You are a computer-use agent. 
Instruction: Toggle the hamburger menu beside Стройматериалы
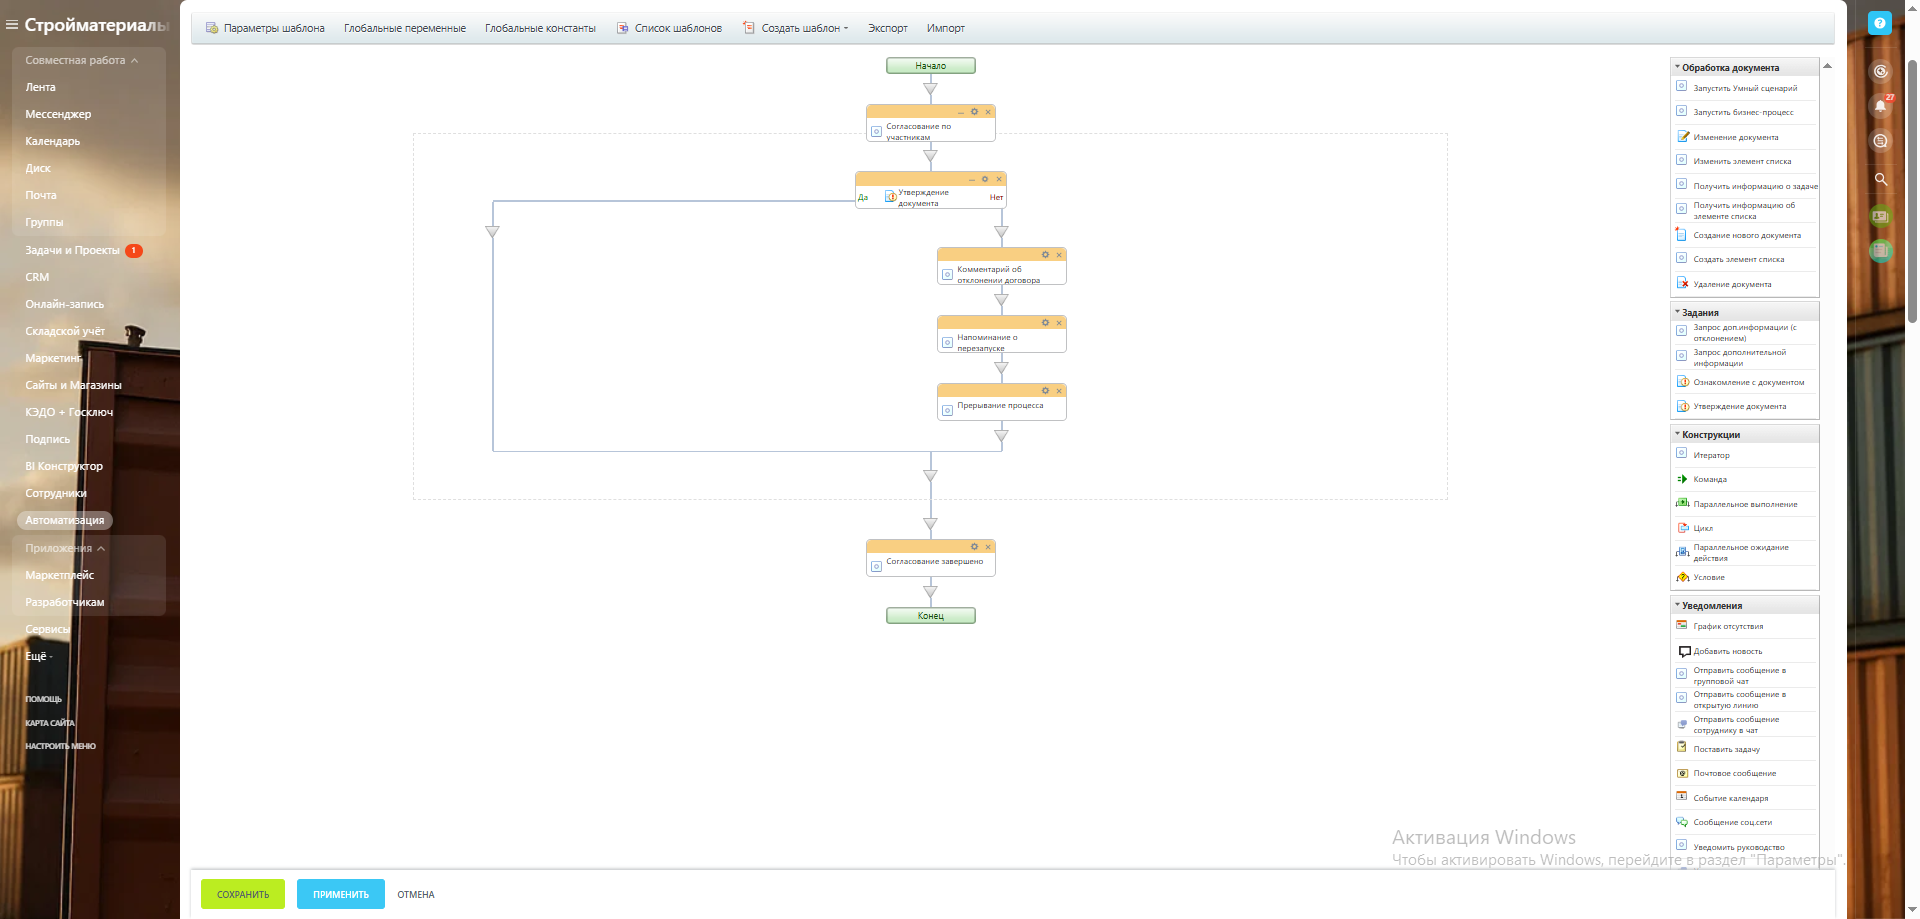12,25
